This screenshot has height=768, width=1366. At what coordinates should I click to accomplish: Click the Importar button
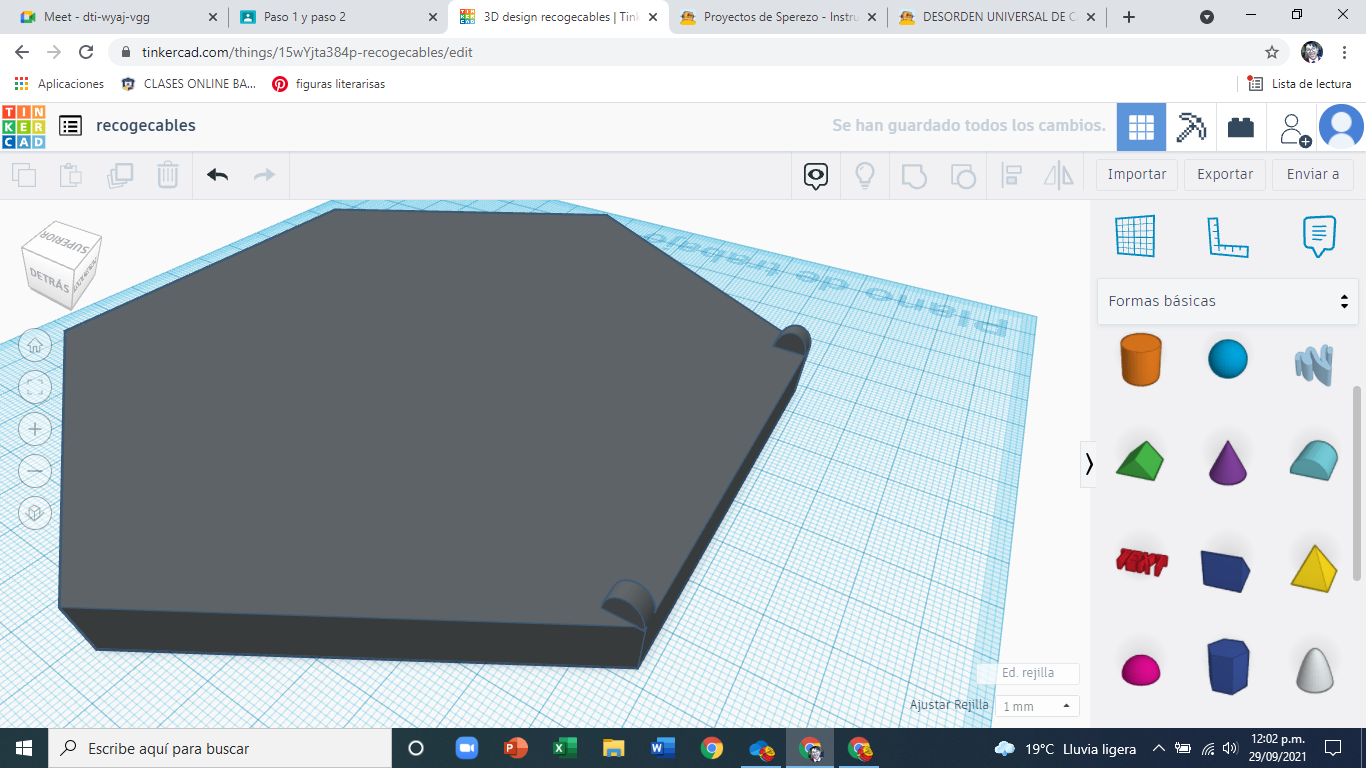pyautogui.click(x=1137, y=174)
